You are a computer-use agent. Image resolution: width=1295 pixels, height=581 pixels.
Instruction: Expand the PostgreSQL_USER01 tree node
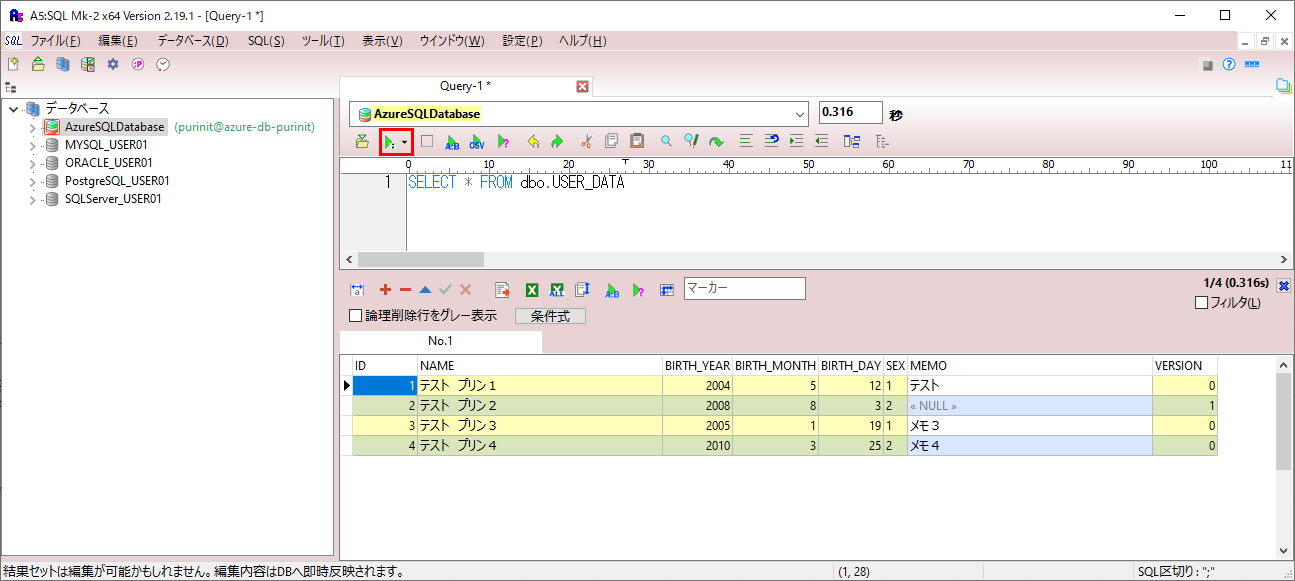point(32,182)
